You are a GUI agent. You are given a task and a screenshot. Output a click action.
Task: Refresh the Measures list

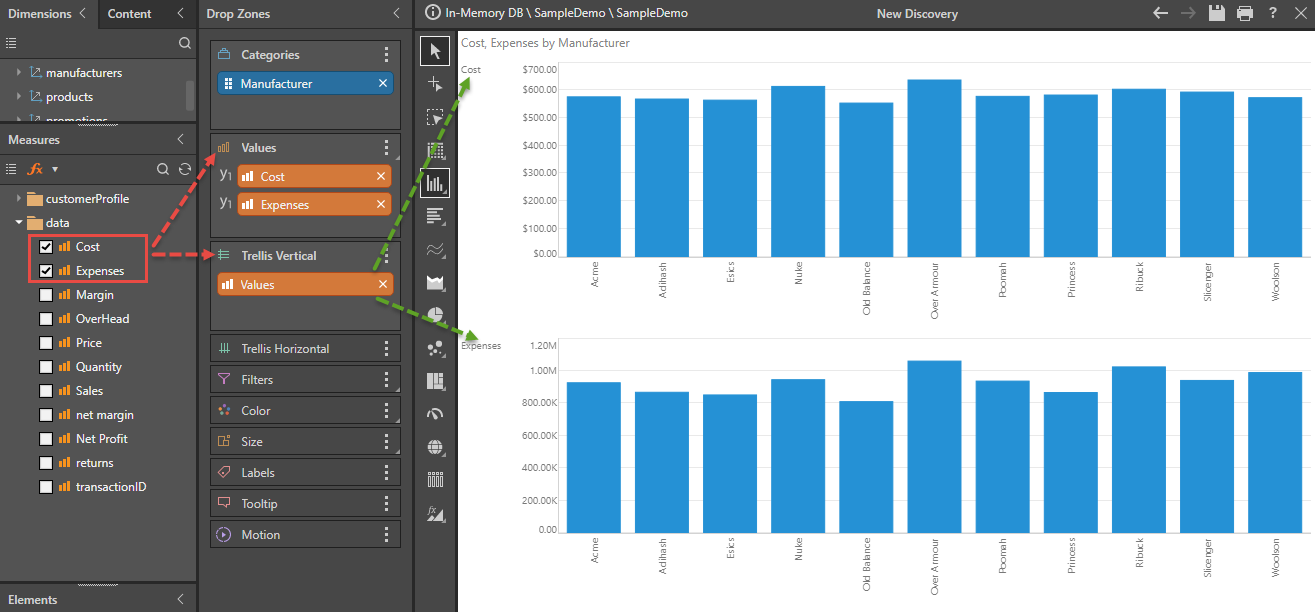pos(185,169)
